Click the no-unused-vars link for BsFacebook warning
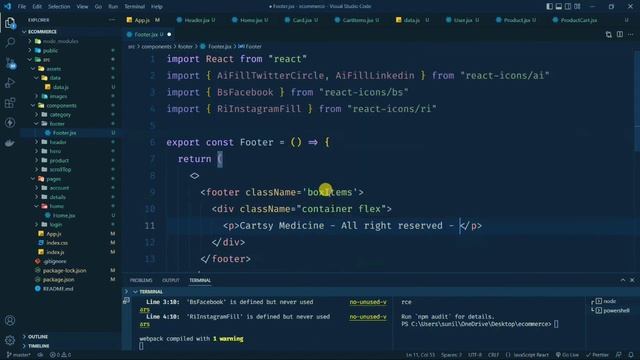 368,302
